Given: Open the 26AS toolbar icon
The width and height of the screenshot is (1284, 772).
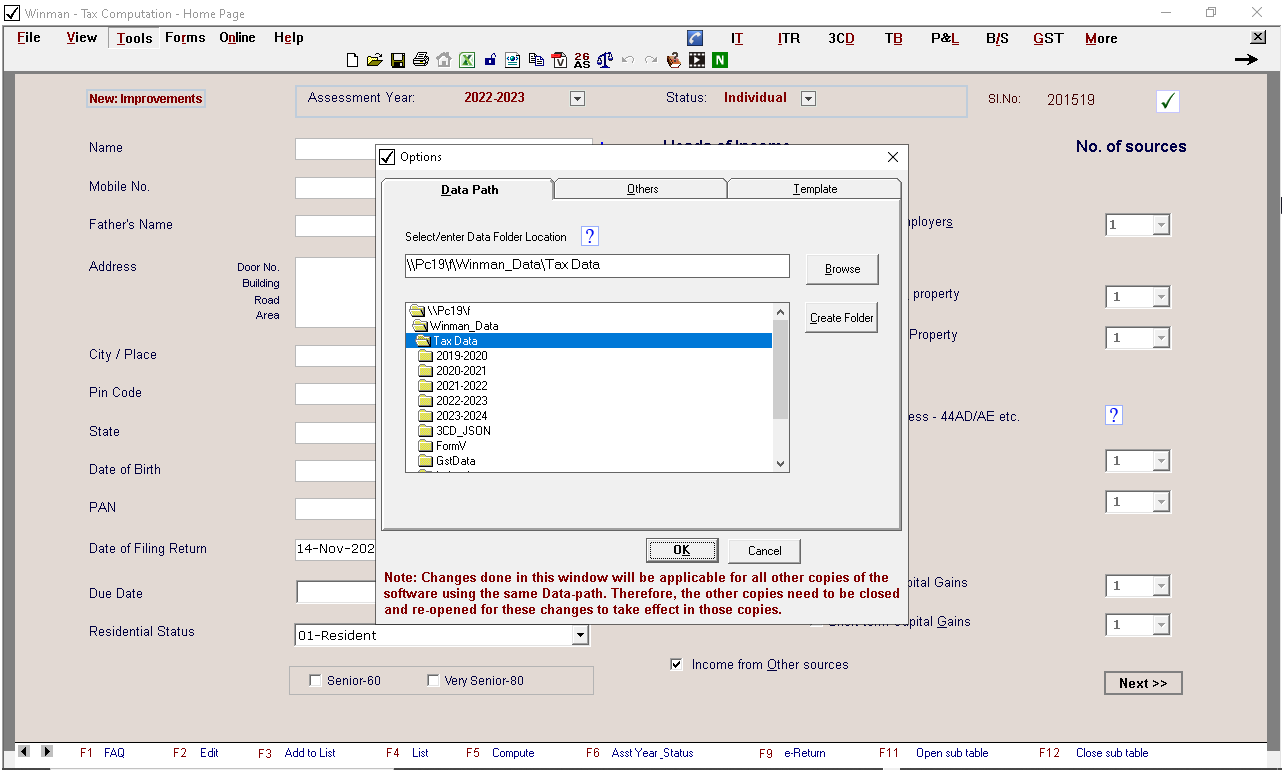Looking at the screenshot, I should coord(582,60).
